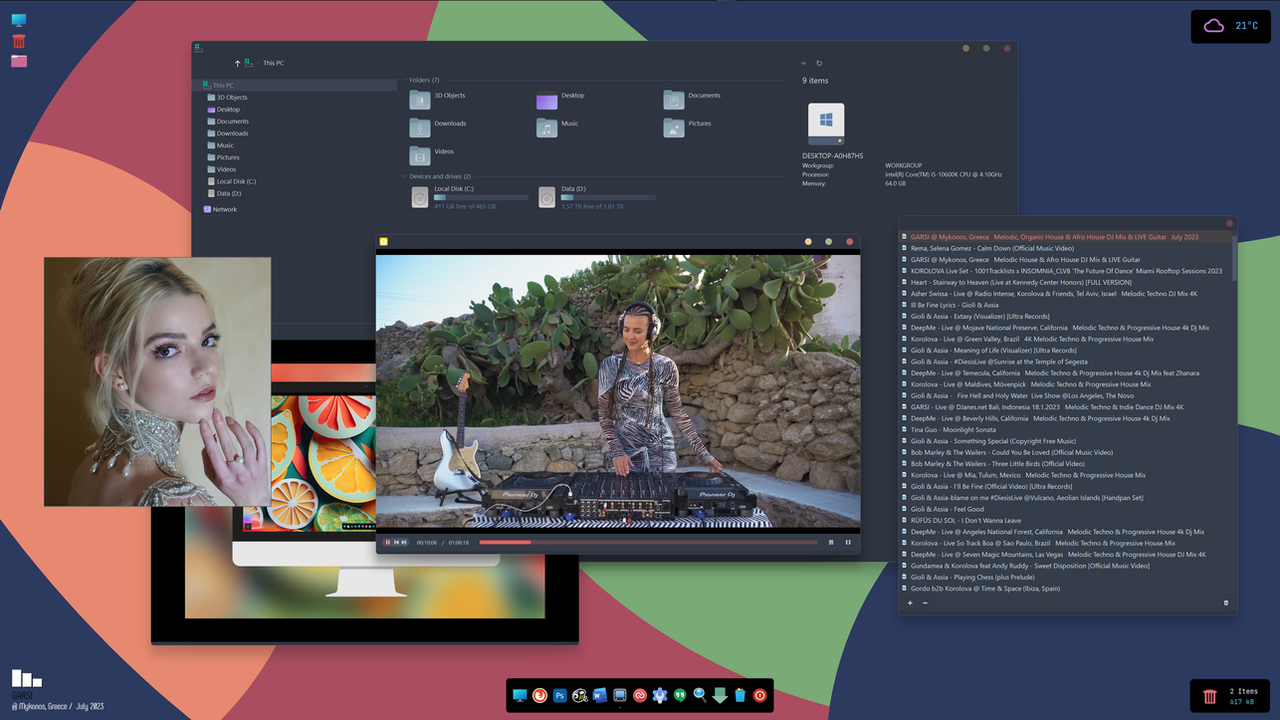Open the media player icon in the dock

(x=580, y=695)
